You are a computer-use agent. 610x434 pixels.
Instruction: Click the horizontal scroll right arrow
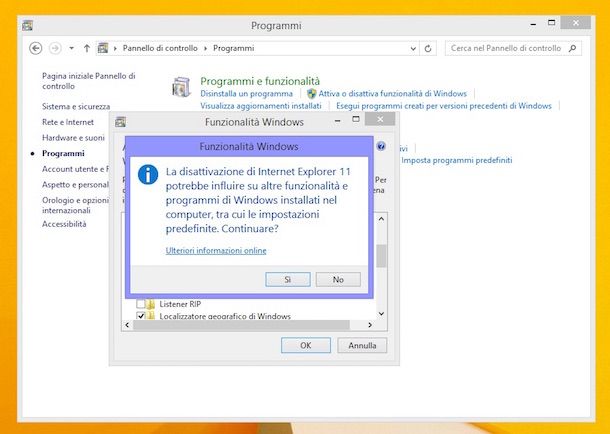pos(370,325)
